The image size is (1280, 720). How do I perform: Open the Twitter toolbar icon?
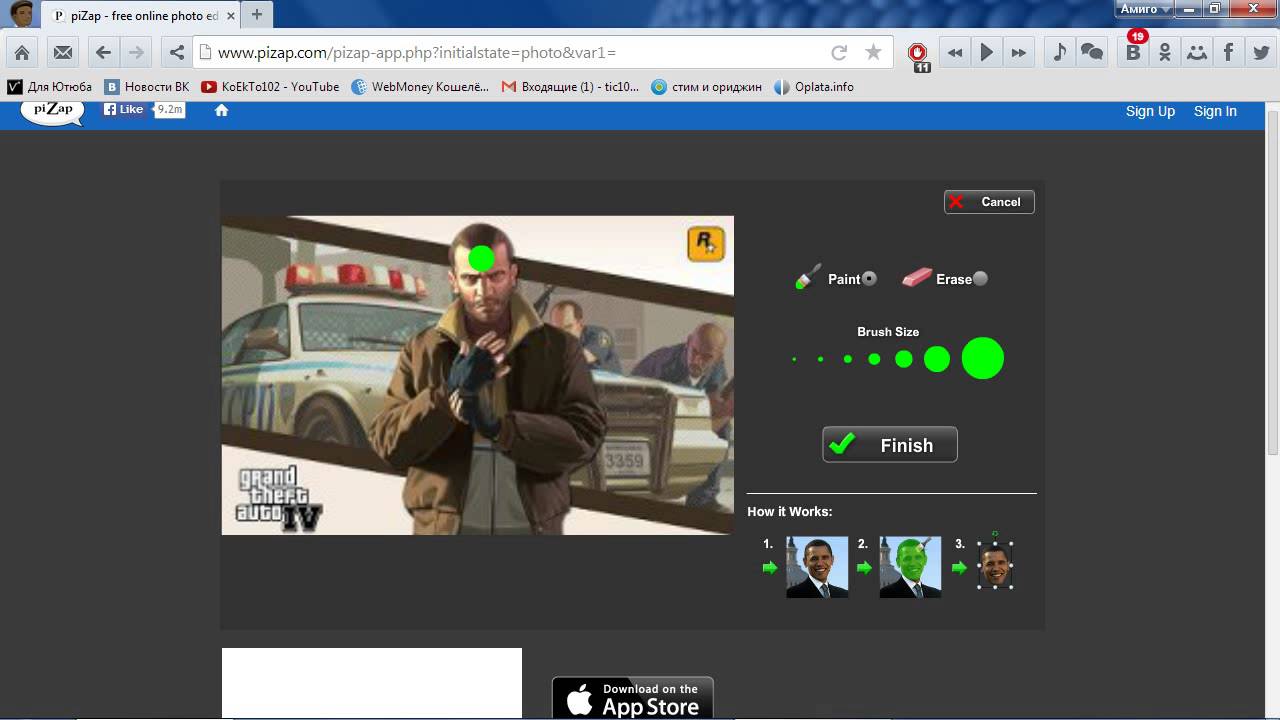point(1261,53)
